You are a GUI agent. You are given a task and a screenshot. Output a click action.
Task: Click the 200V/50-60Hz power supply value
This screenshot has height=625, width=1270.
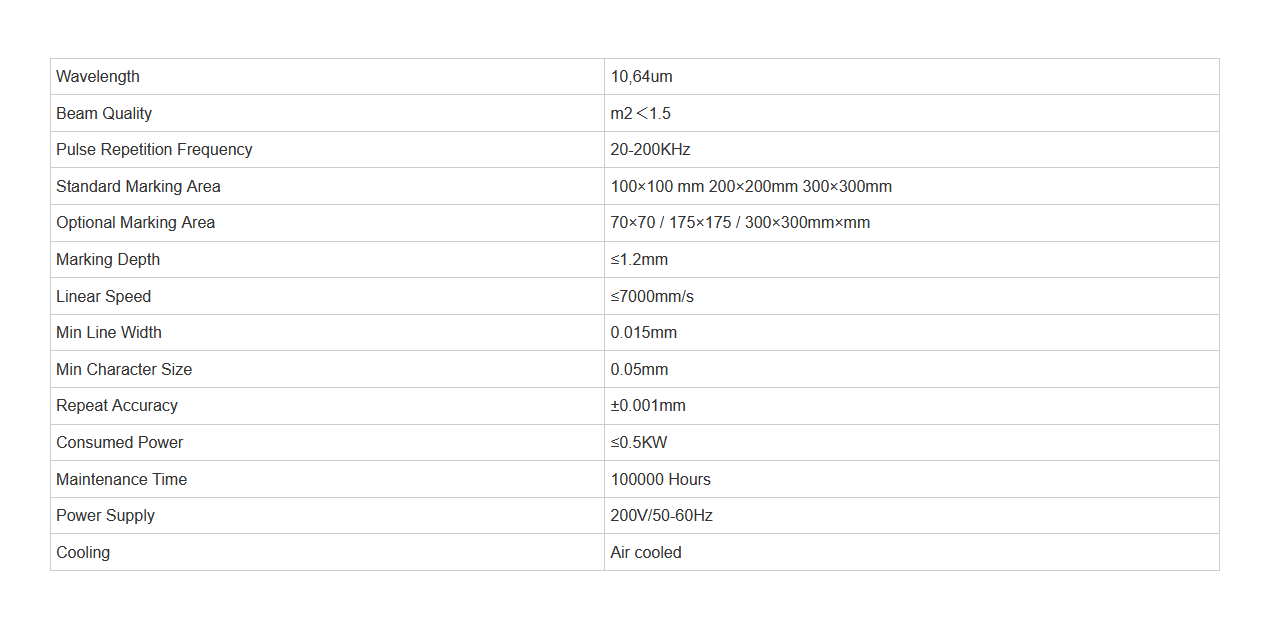point(662,516)
